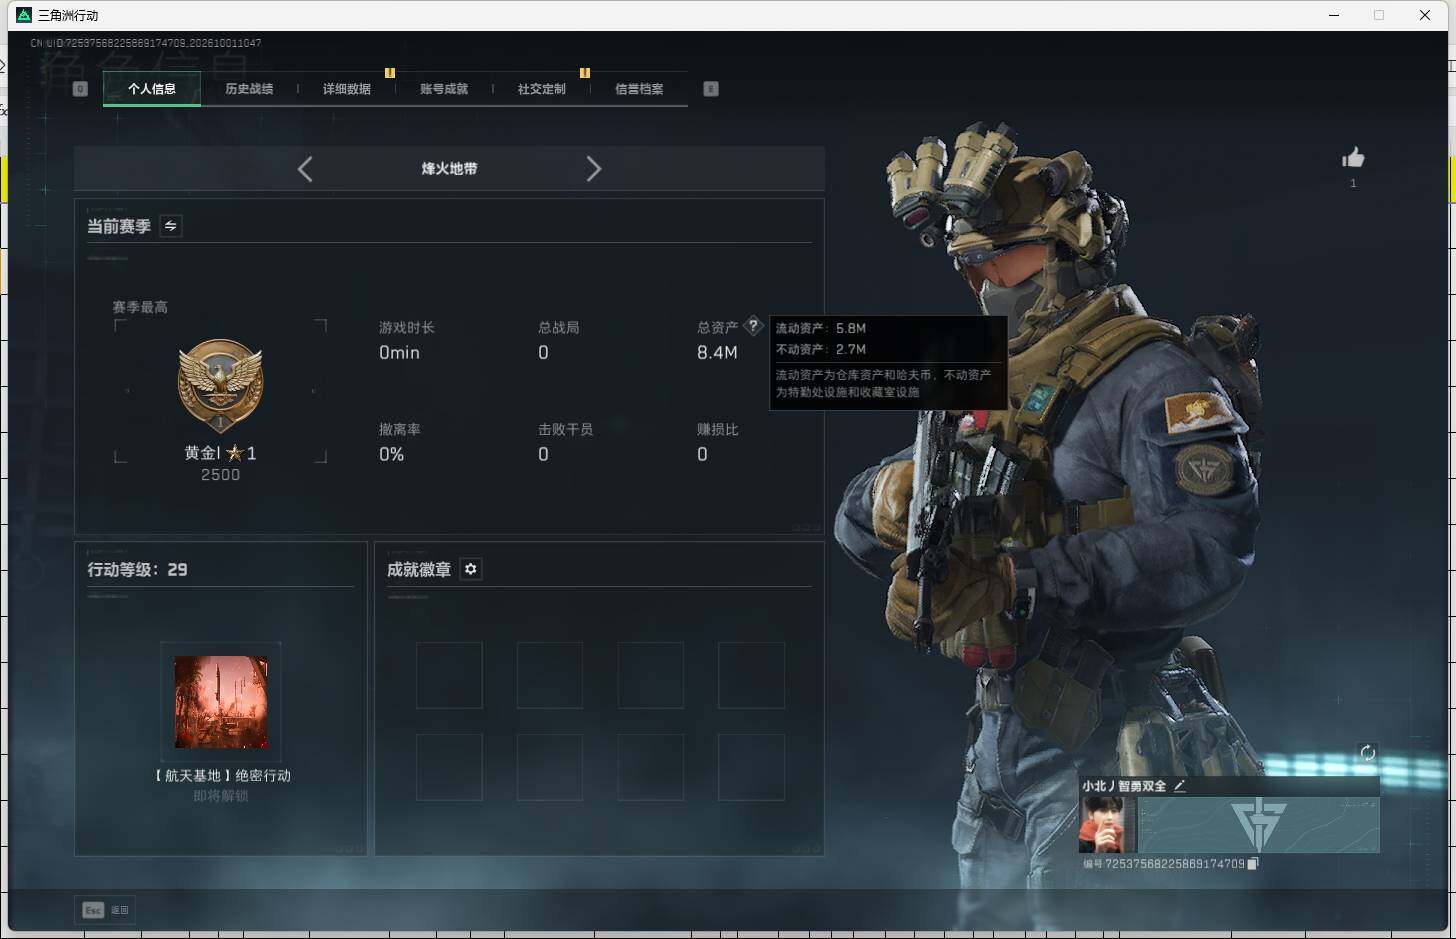Click the Delta Force app logo in title bar
1456x939 pixels.
(x=24, y=15)
